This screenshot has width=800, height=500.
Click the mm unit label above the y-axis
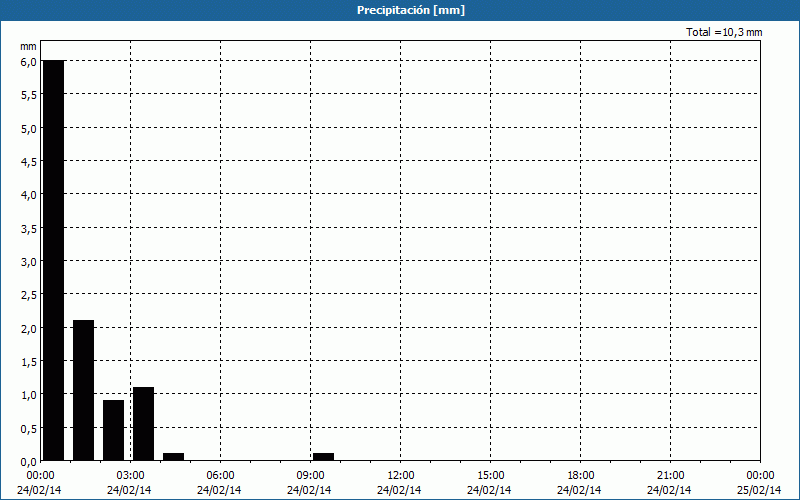[28, 46]
